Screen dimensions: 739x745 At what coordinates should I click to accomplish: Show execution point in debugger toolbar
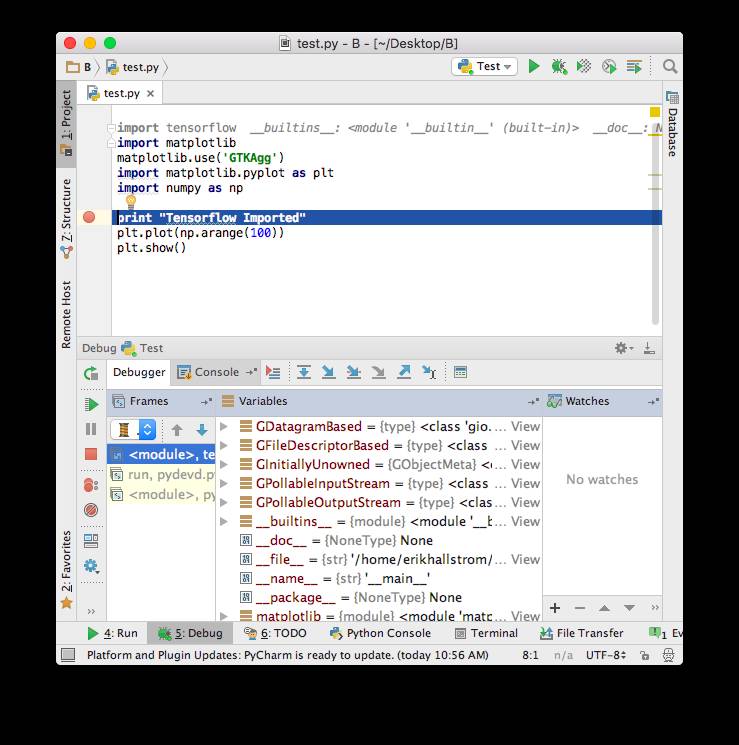coord(273,372)
